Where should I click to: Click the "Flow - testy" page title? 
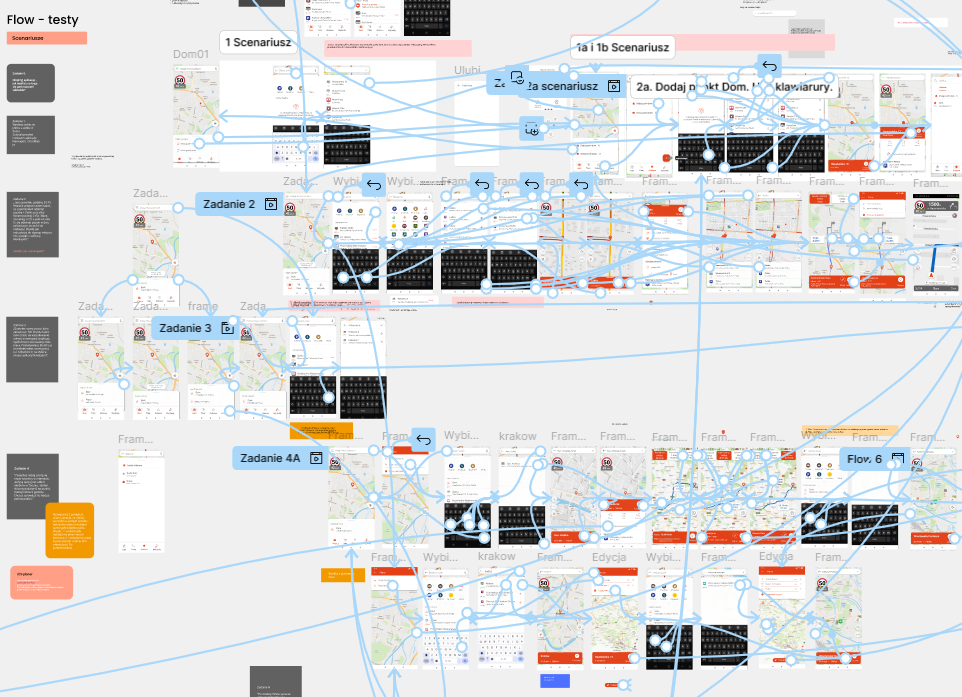pos(42,19)
